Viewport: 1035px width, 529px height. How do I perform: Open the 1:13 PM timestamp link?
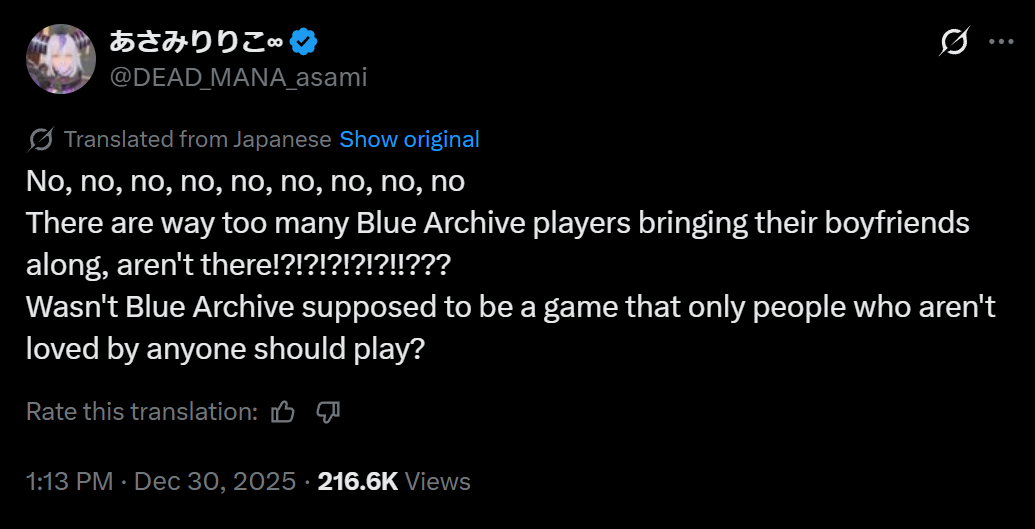[x=69, y=481]
